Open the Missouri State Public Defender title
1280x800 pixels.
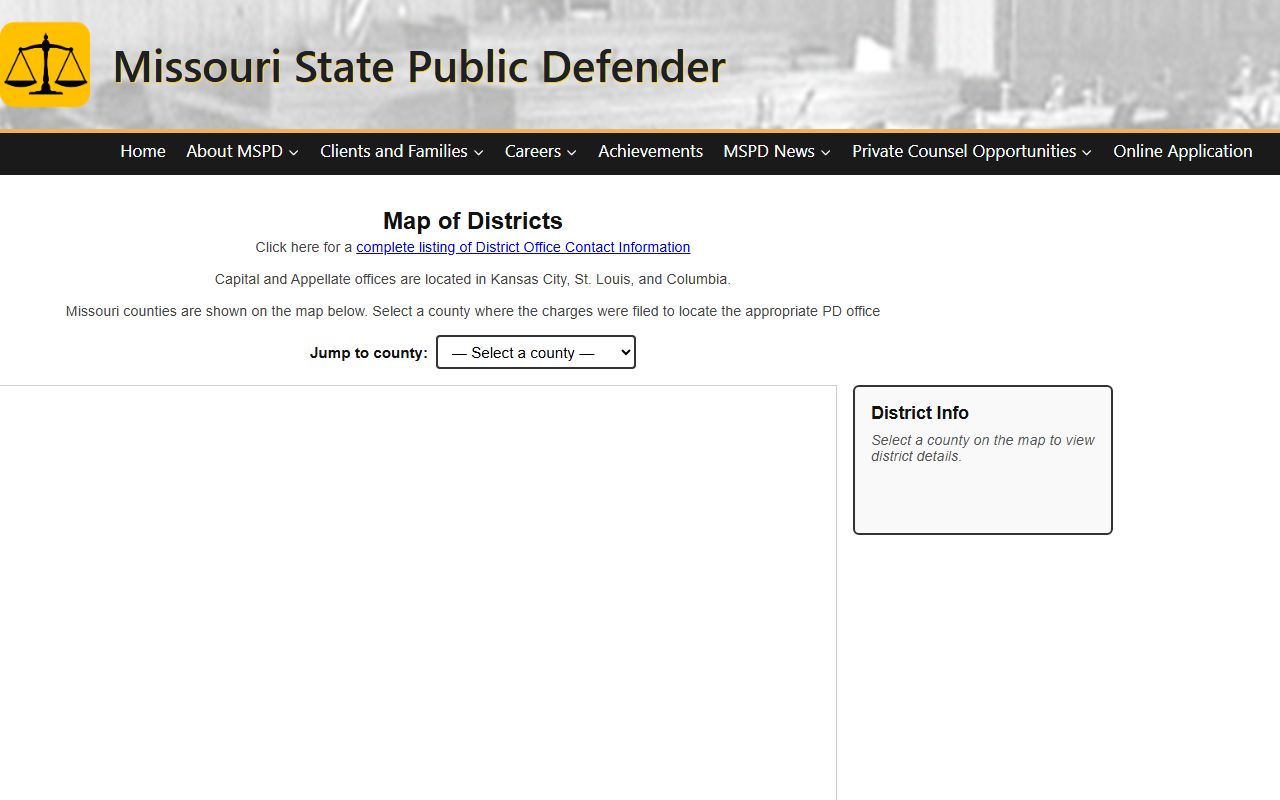click(419, 67)
